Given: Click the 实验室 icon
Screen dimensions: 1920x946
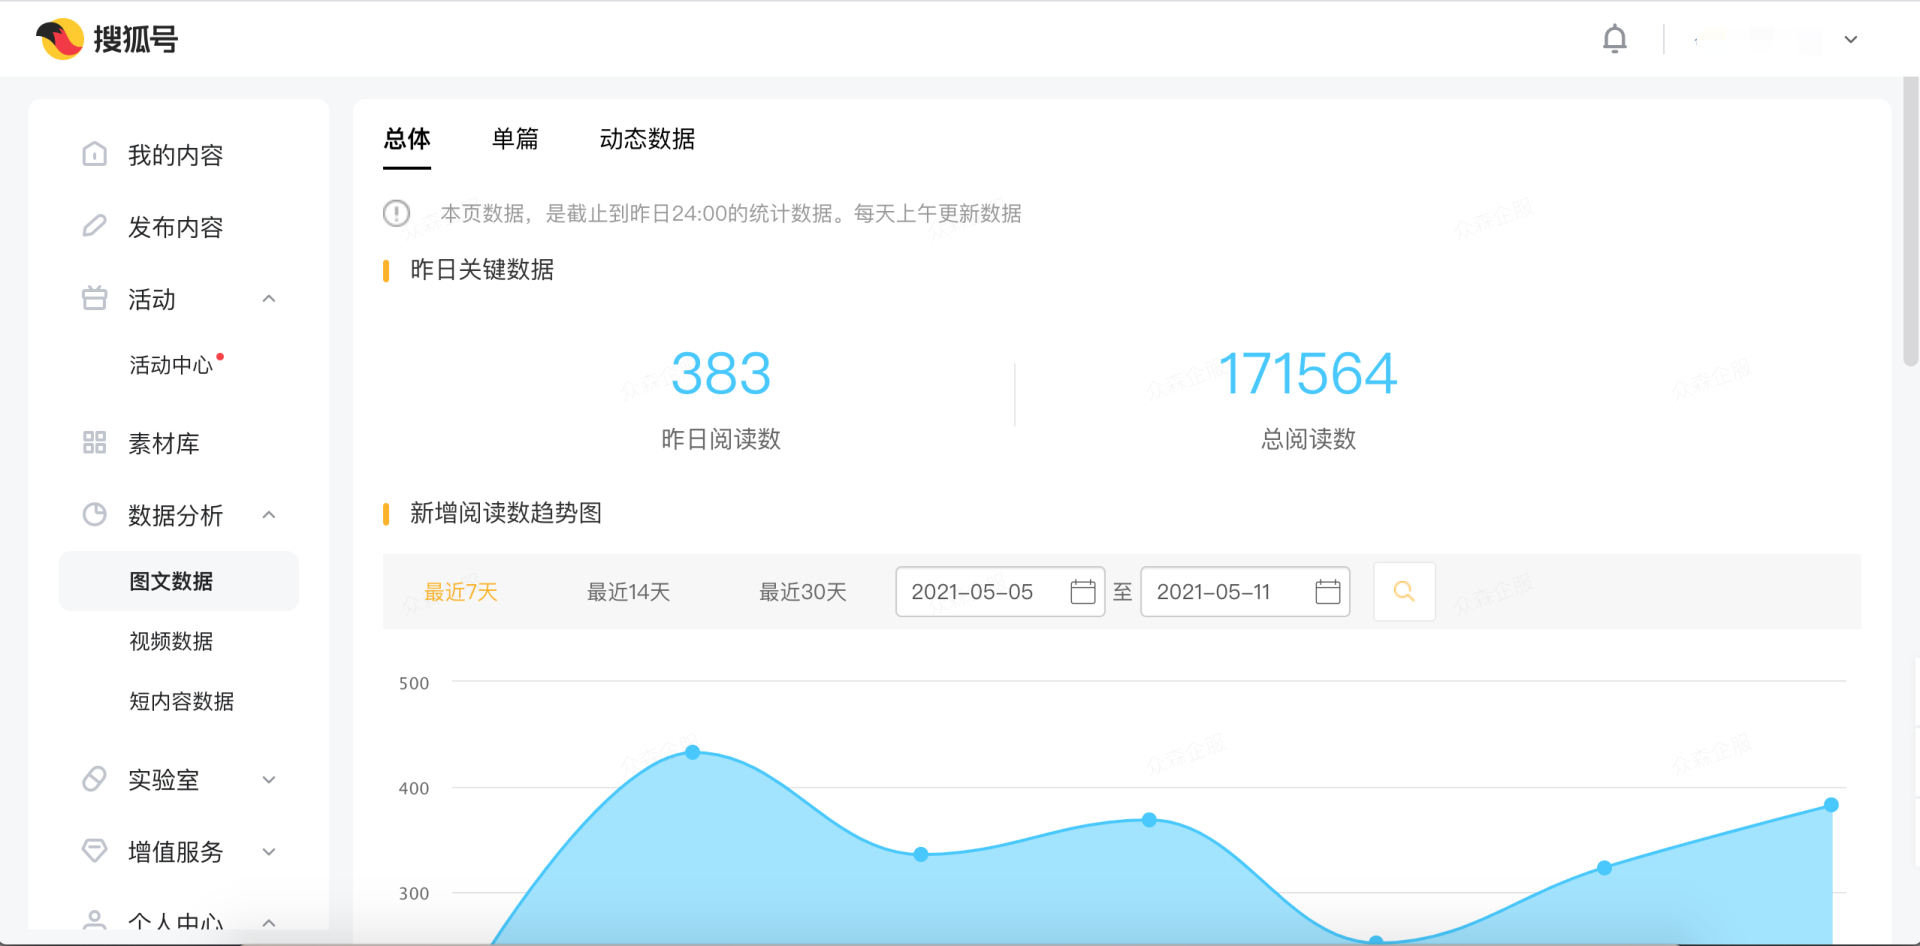Looking at the screenshot, I should 94,778.
